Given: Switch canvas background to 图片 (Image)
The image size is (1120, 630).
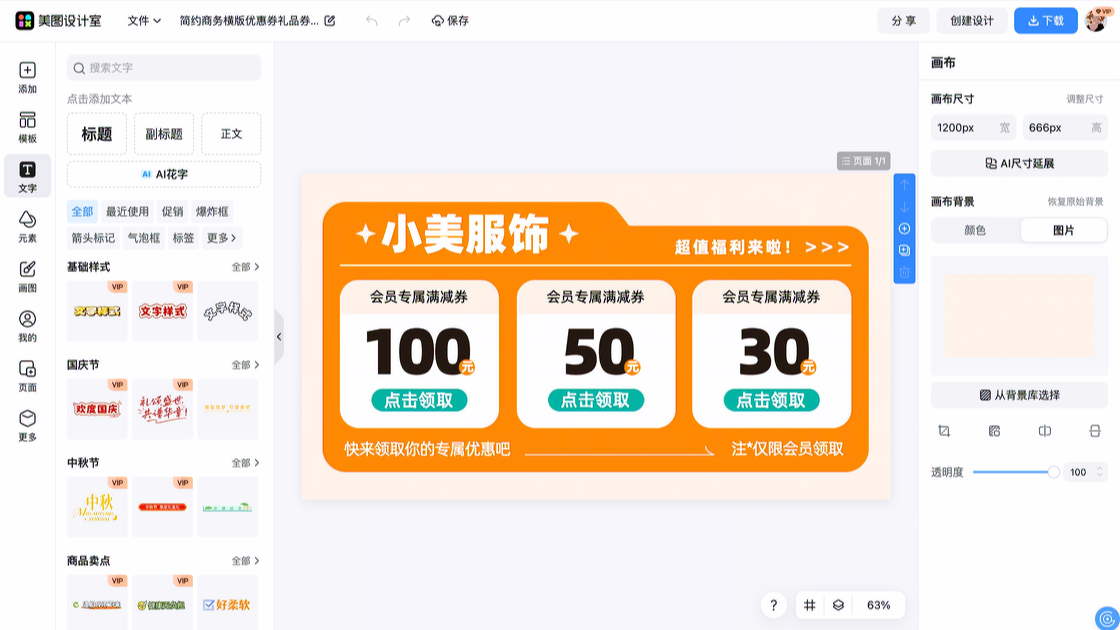Looking at the screenshot, I should tap(1063, 230).
